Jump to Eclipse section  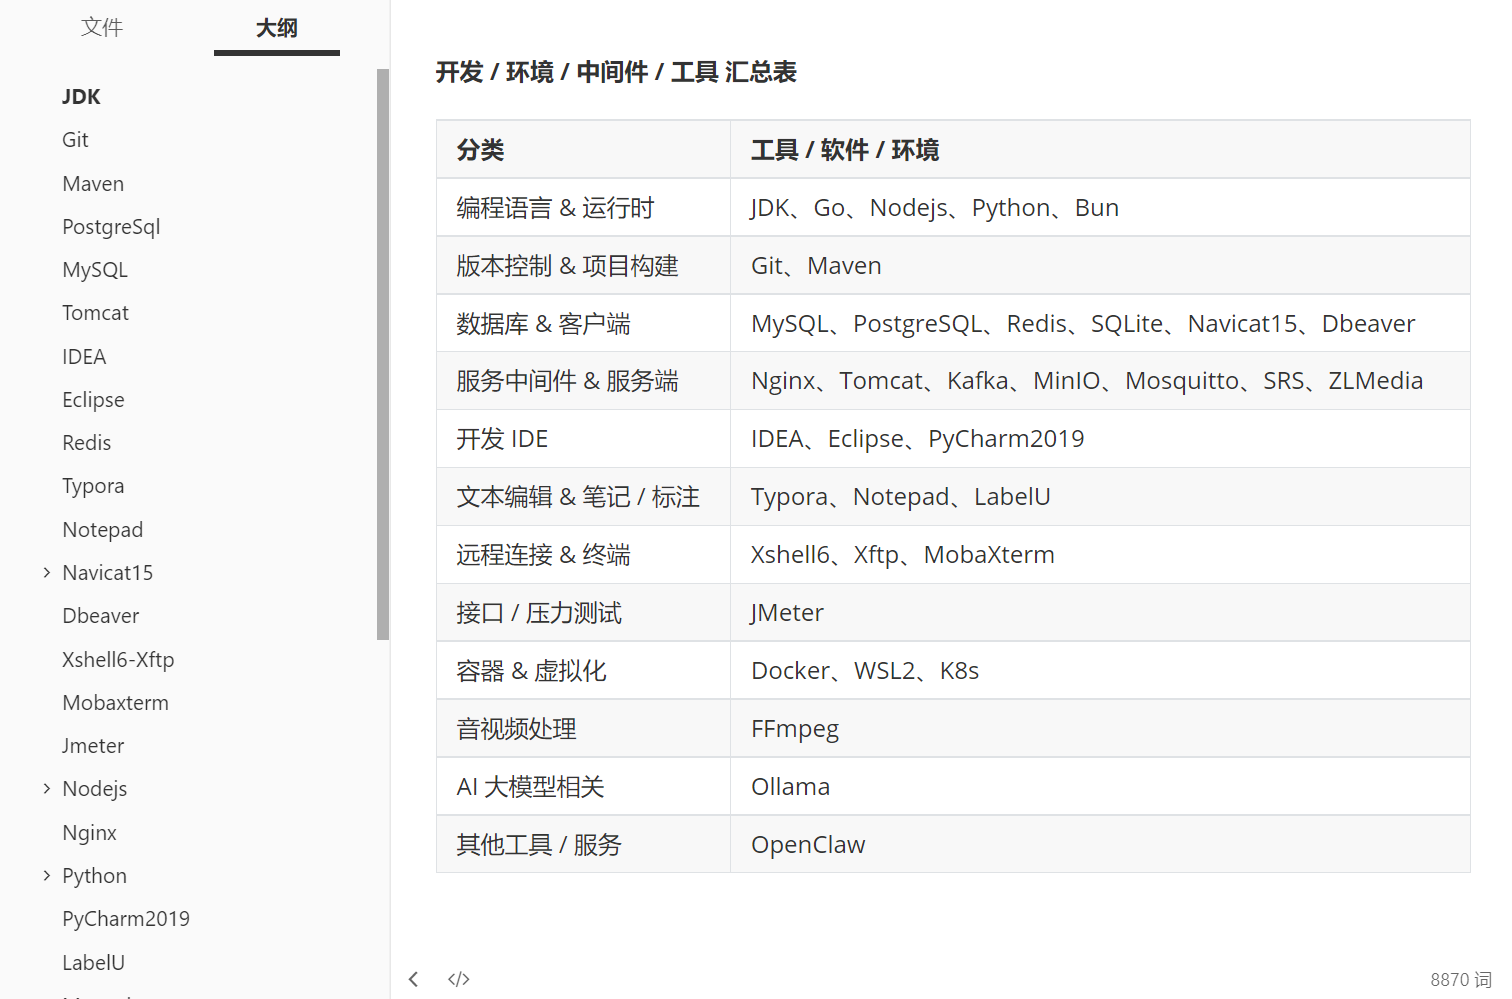pyautogui.click(x=93, y=400)
